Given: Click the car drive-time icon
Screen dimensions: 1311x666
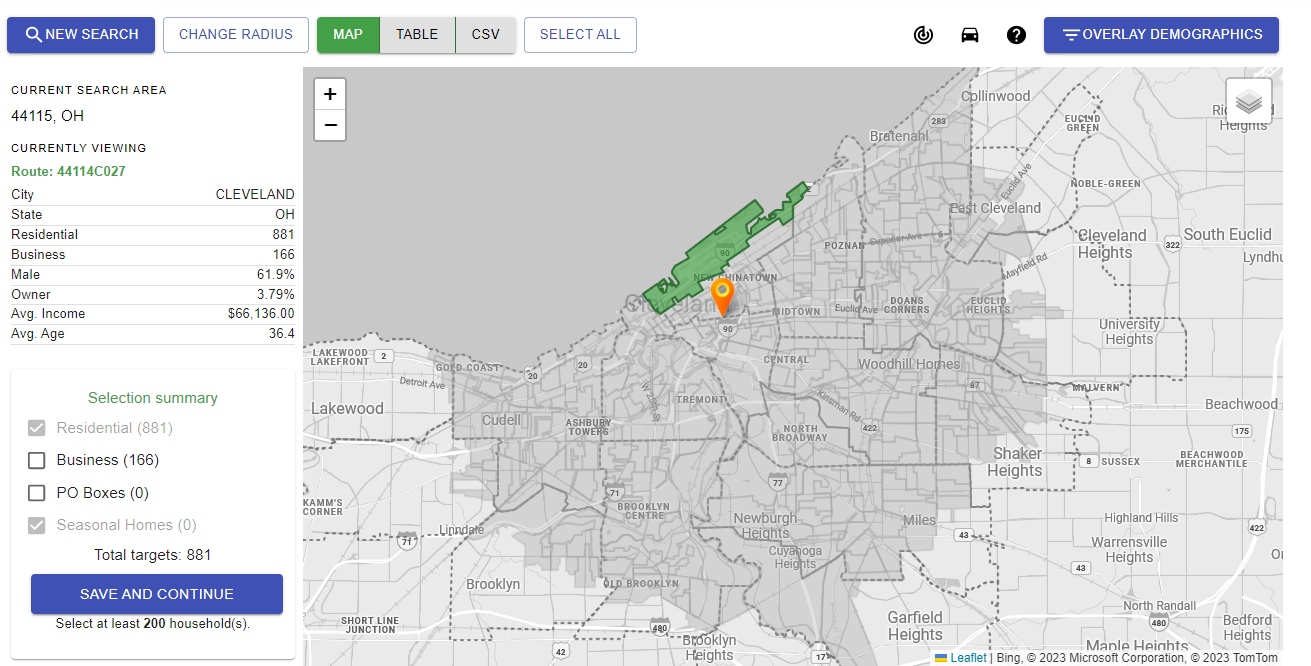Looking at the screenshot, I should (970, 35).
